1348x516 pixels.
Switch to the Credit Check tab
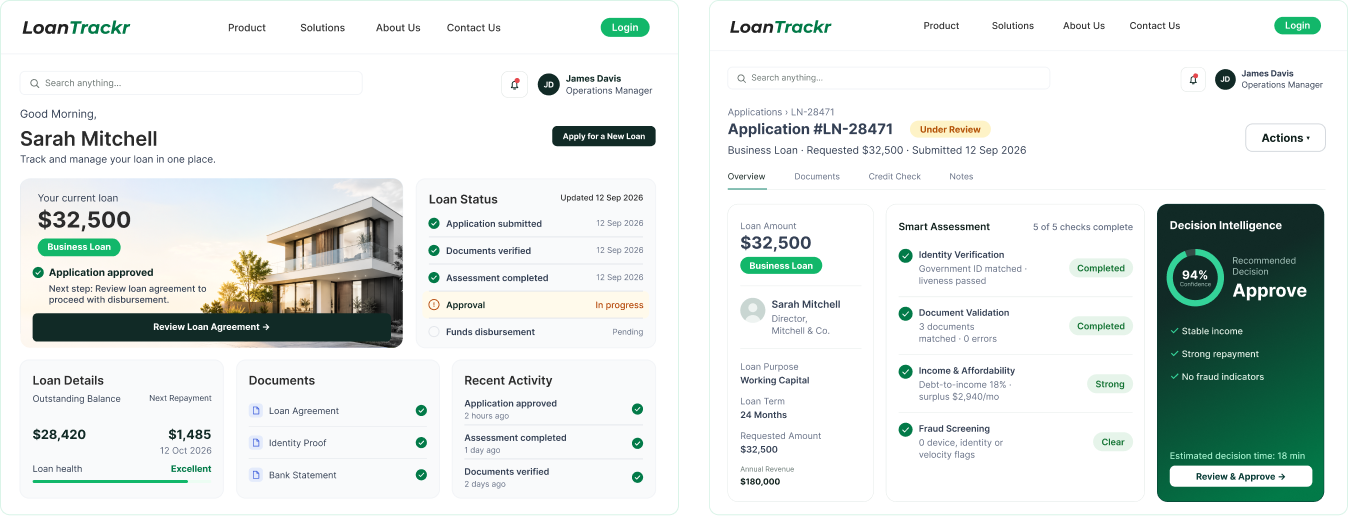[x=895, y=177]
